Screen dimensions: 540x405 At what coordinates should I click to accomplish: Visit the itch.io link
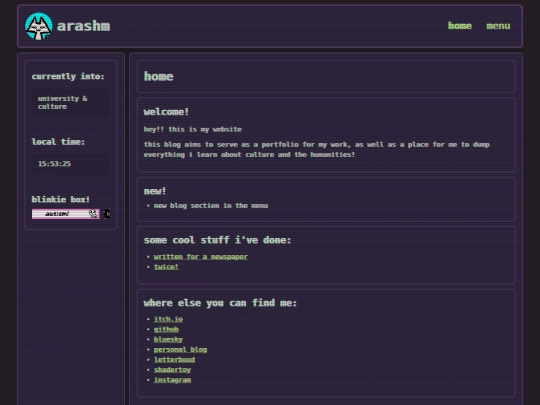click(168, 319)
